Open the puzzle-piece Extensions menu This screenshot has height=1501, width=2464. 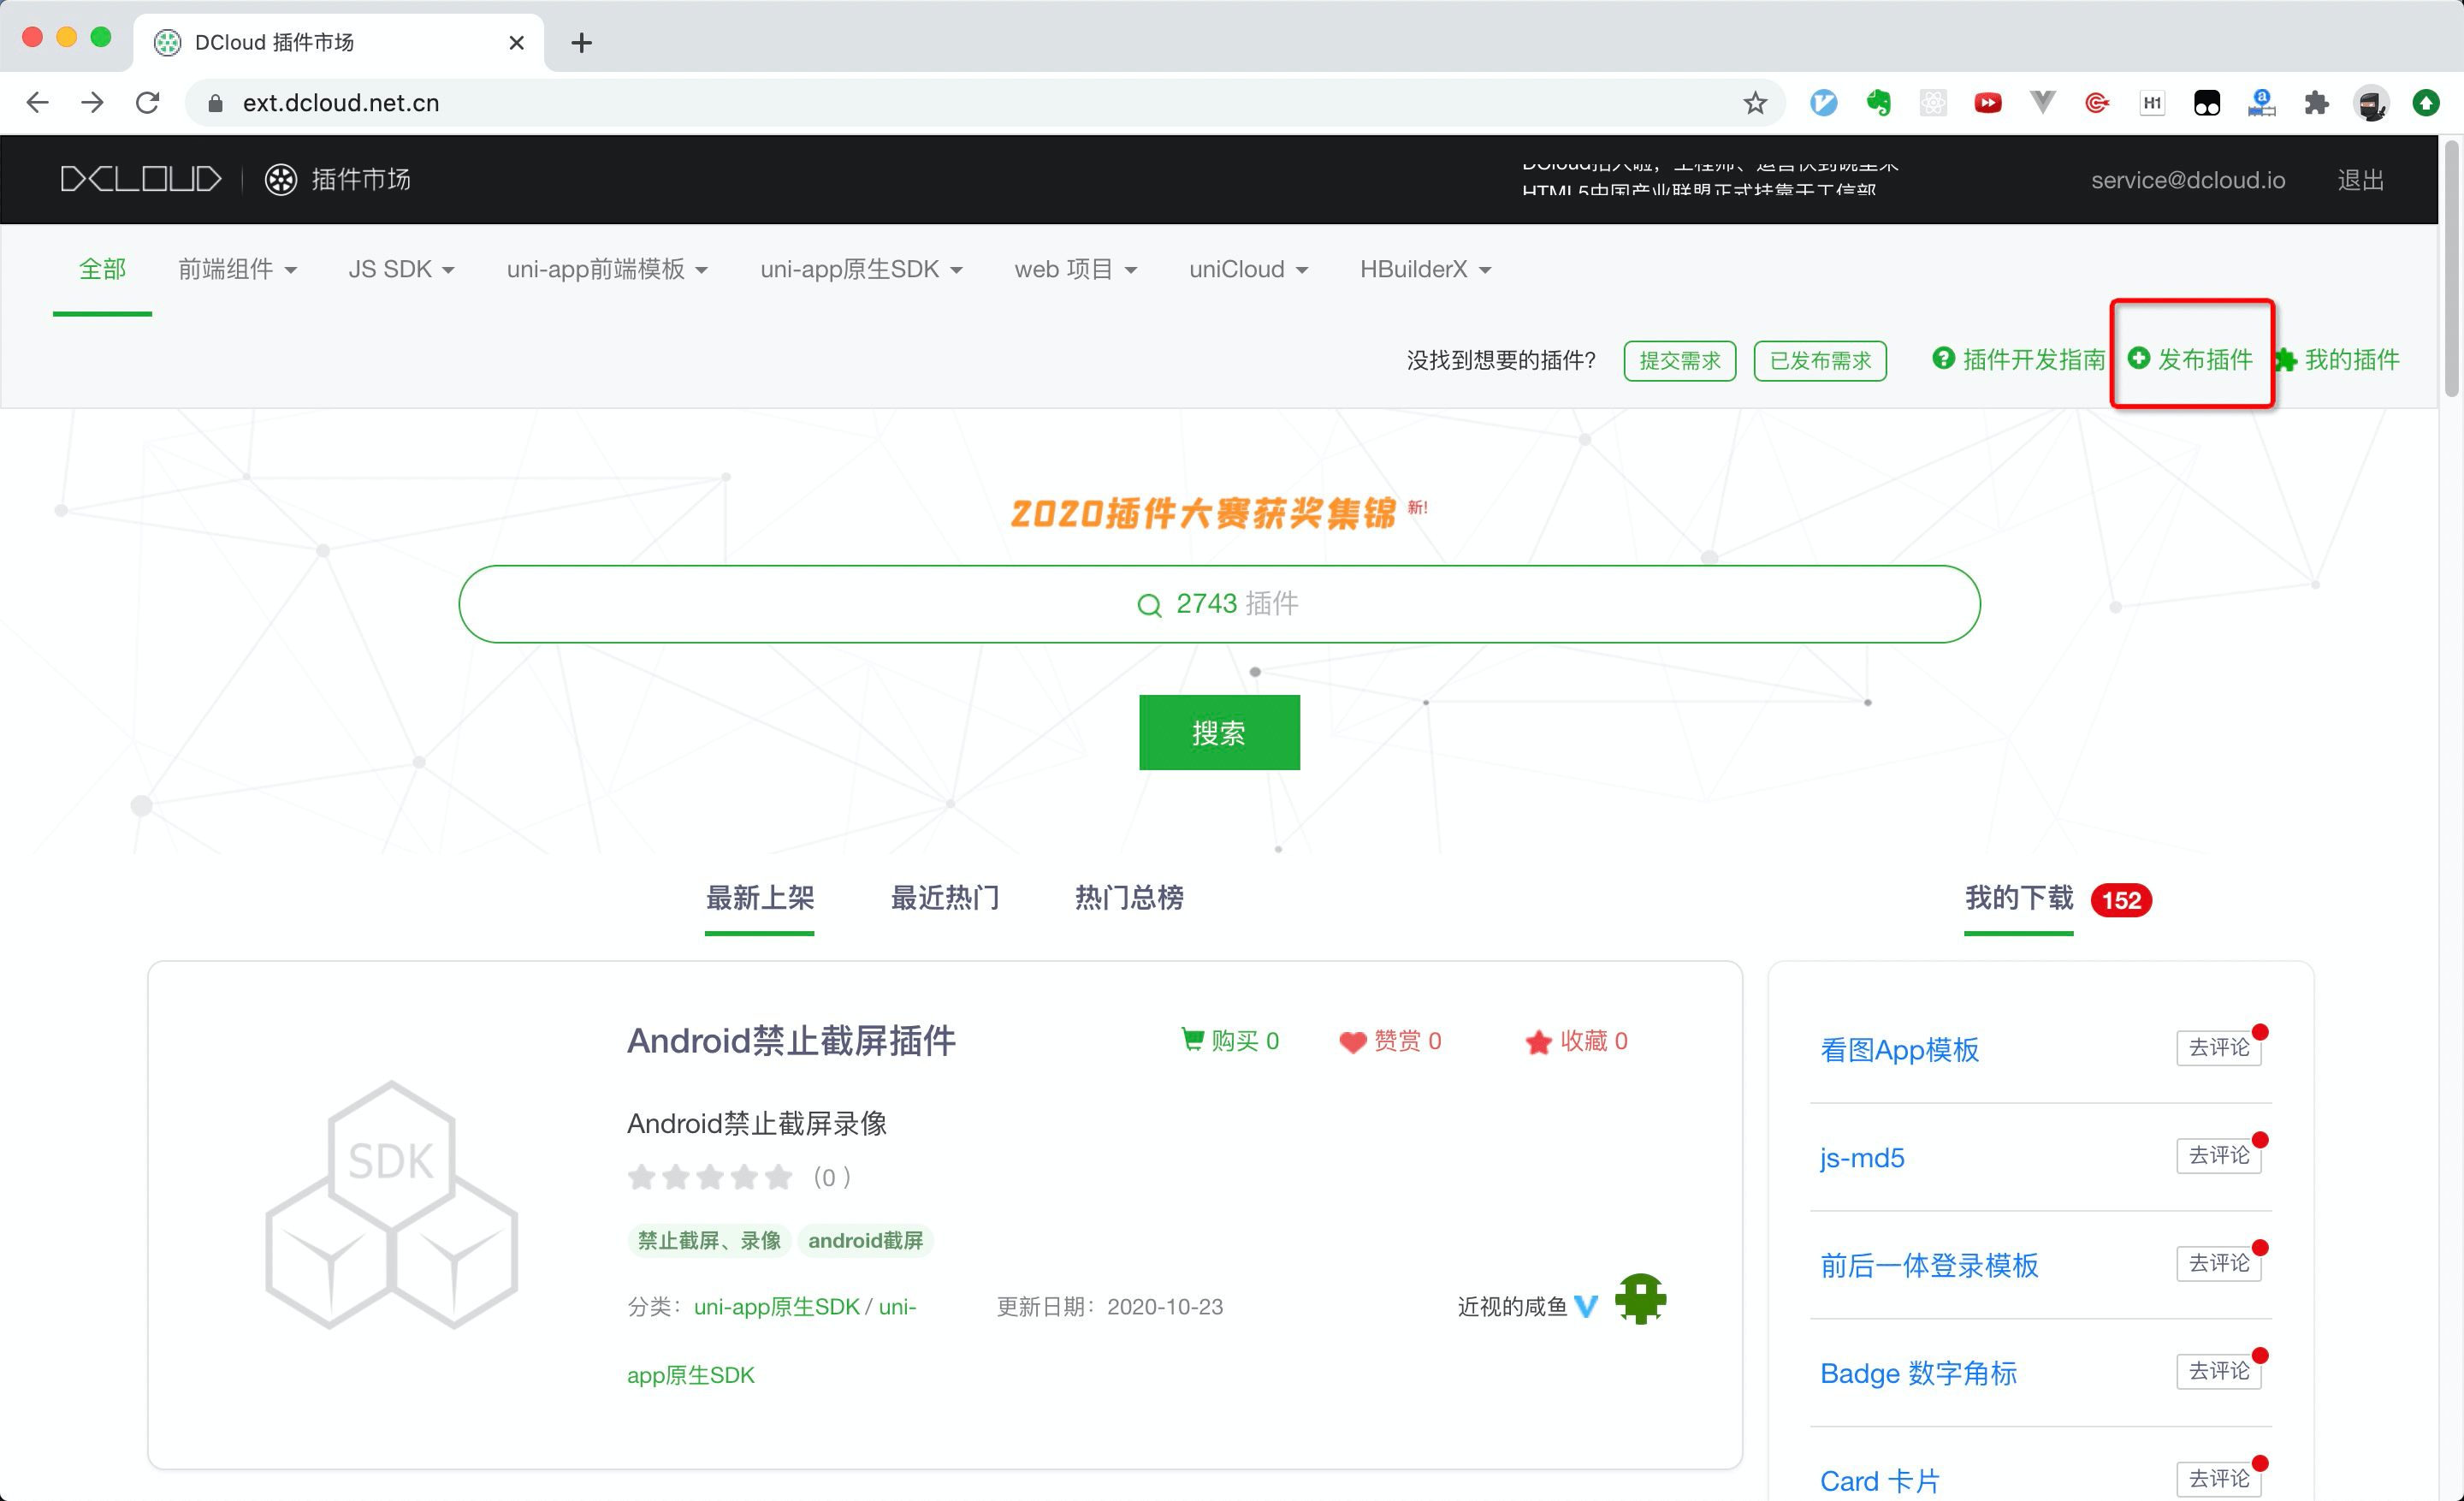pyautogui.click(x=2316, y=103)
